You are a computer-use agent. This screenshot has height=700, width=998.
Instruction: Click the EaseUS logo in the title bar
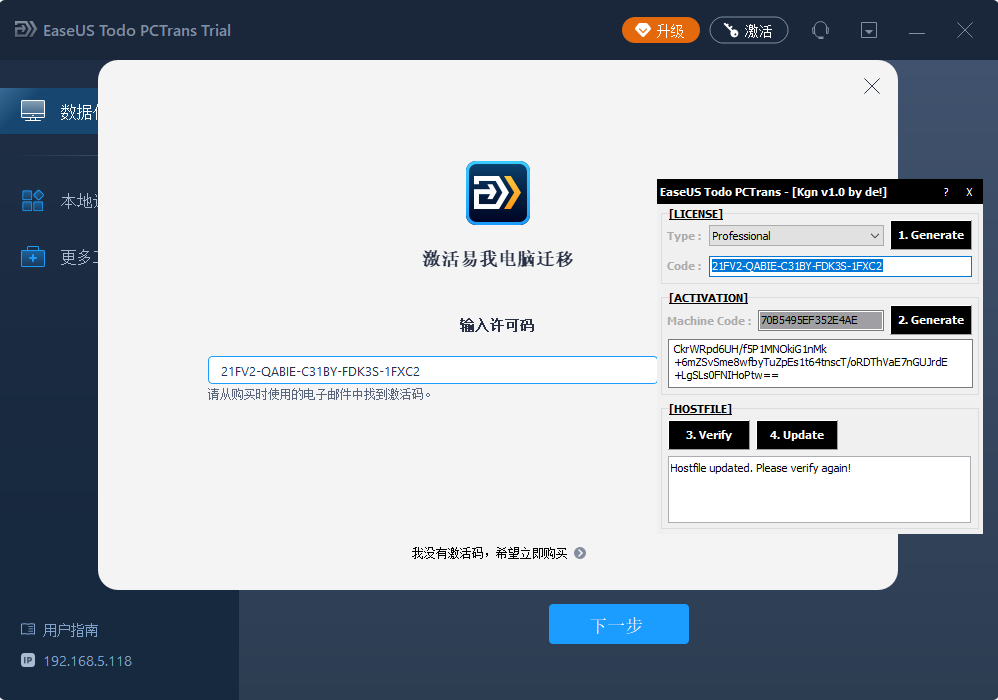coord(25,29)
